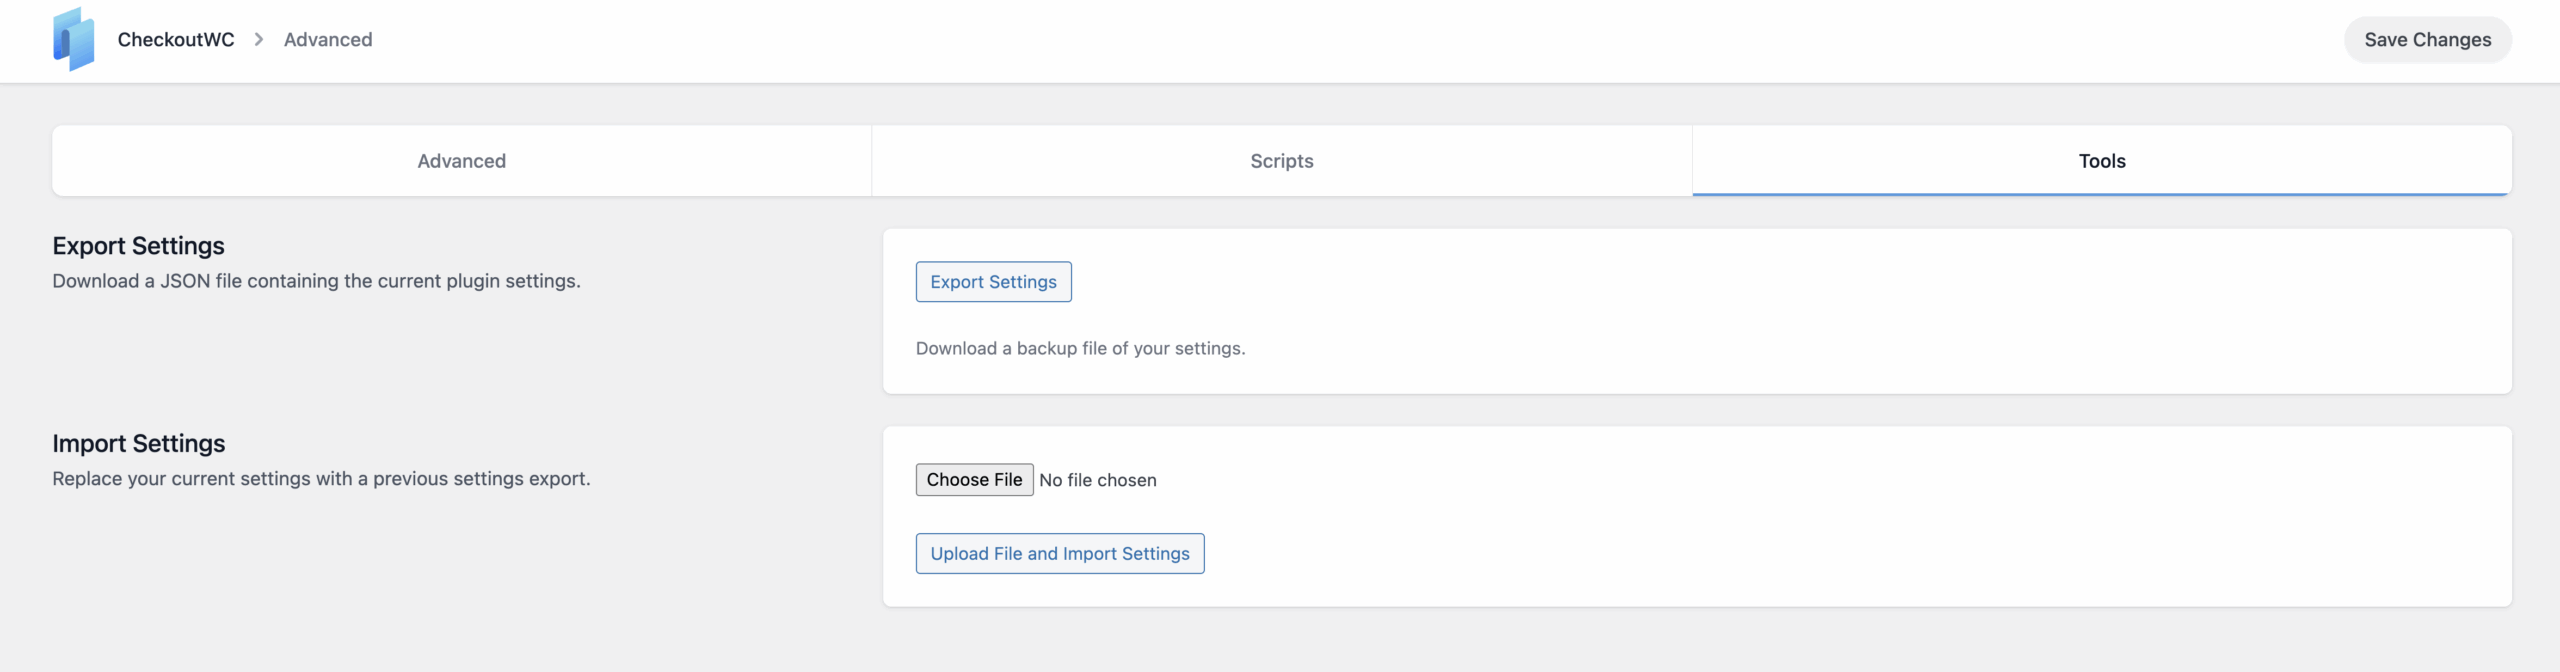Click empty area of export settings card
The image size is (2560, 672).
[1800, 310]
